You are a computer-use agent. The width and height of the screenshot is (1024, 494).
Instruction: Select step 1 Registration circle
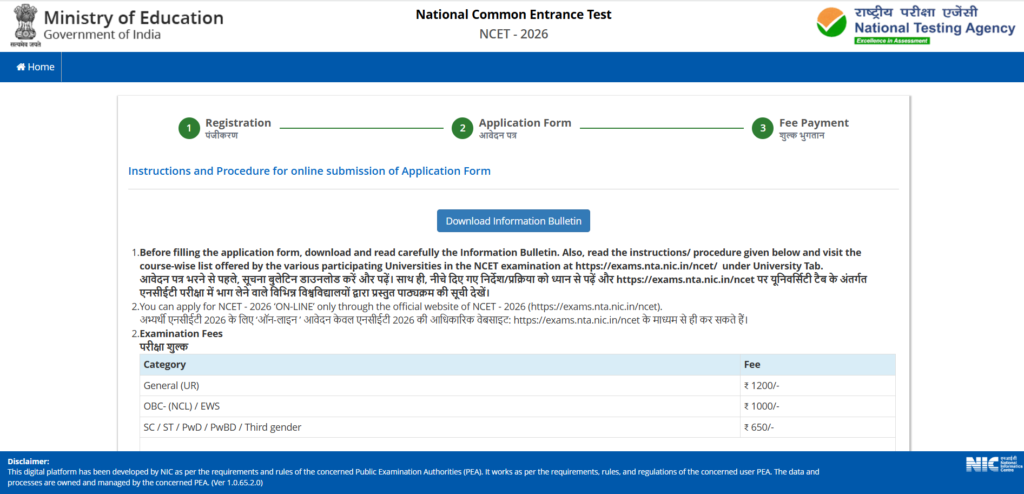click(189, 129)
